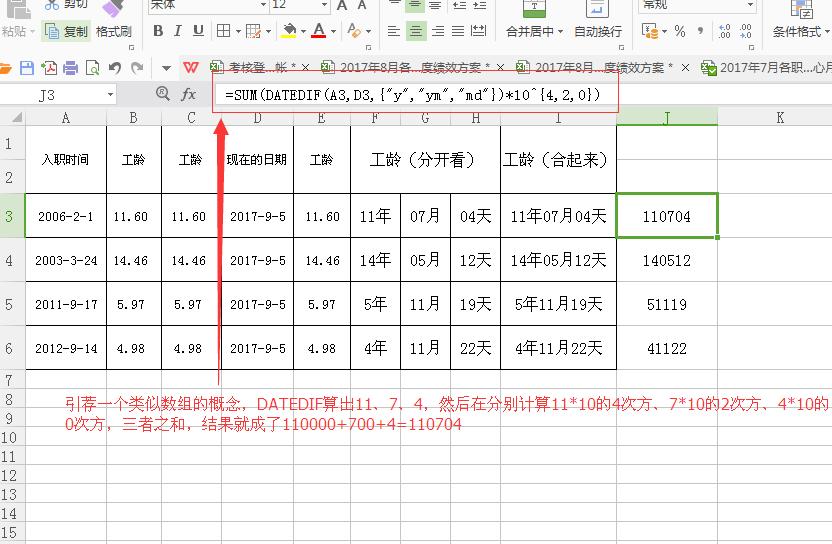Undo the last action

pos(115,68)
